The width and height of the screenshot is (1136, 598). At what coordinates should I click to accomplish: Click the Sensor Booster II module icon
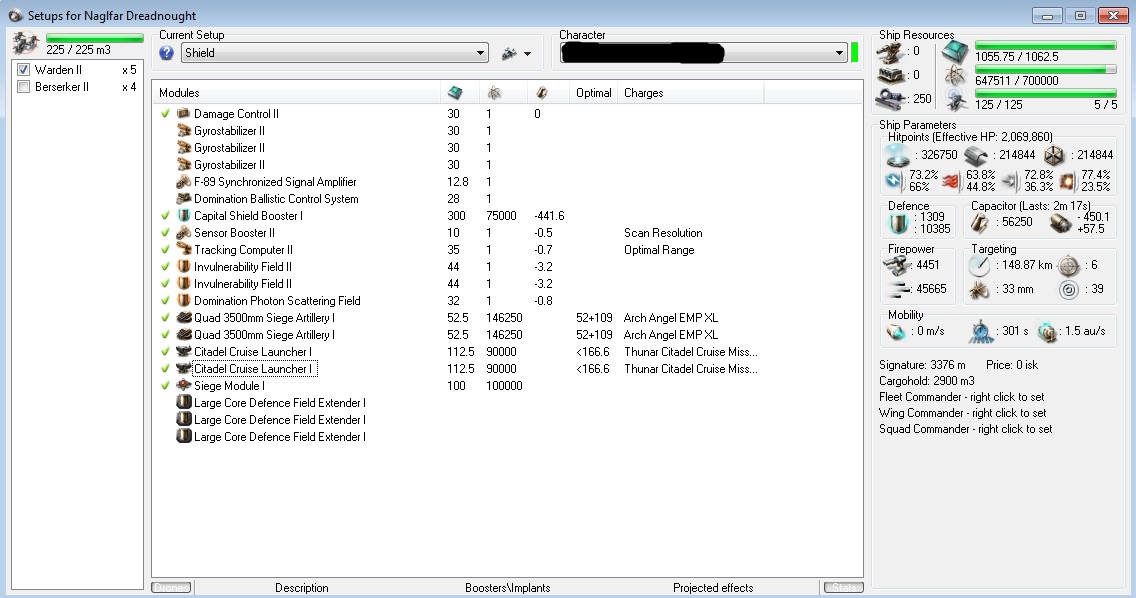click(183, 232)
